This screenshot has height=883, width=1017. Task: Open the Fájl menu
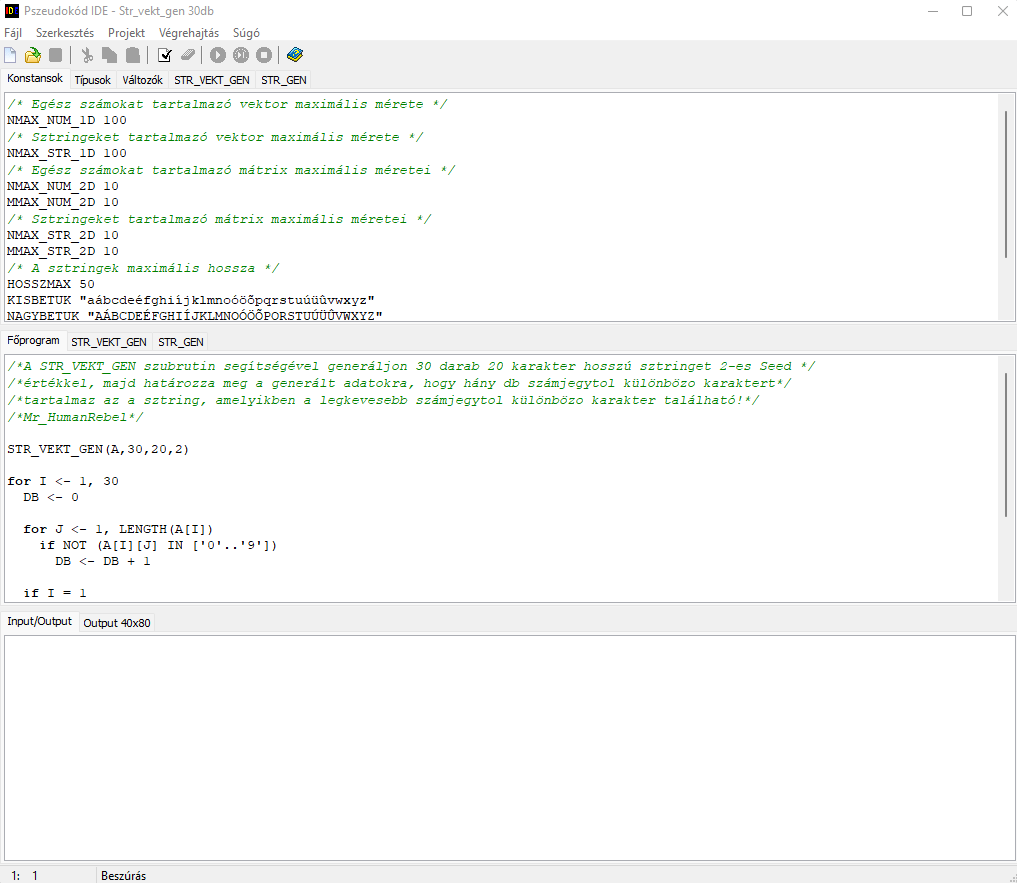[x=13, y=32]
